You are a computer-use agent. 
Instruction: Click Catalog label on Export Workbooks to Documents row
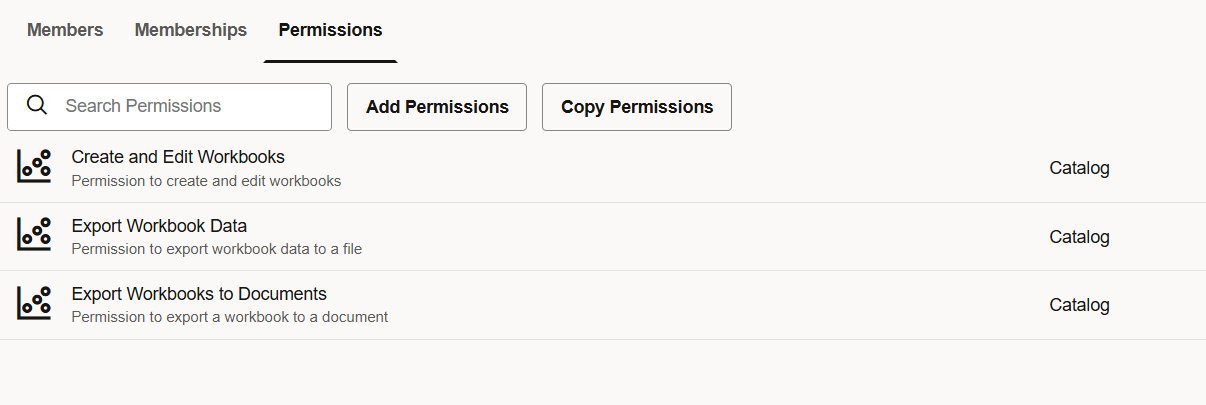point(1079,305)
